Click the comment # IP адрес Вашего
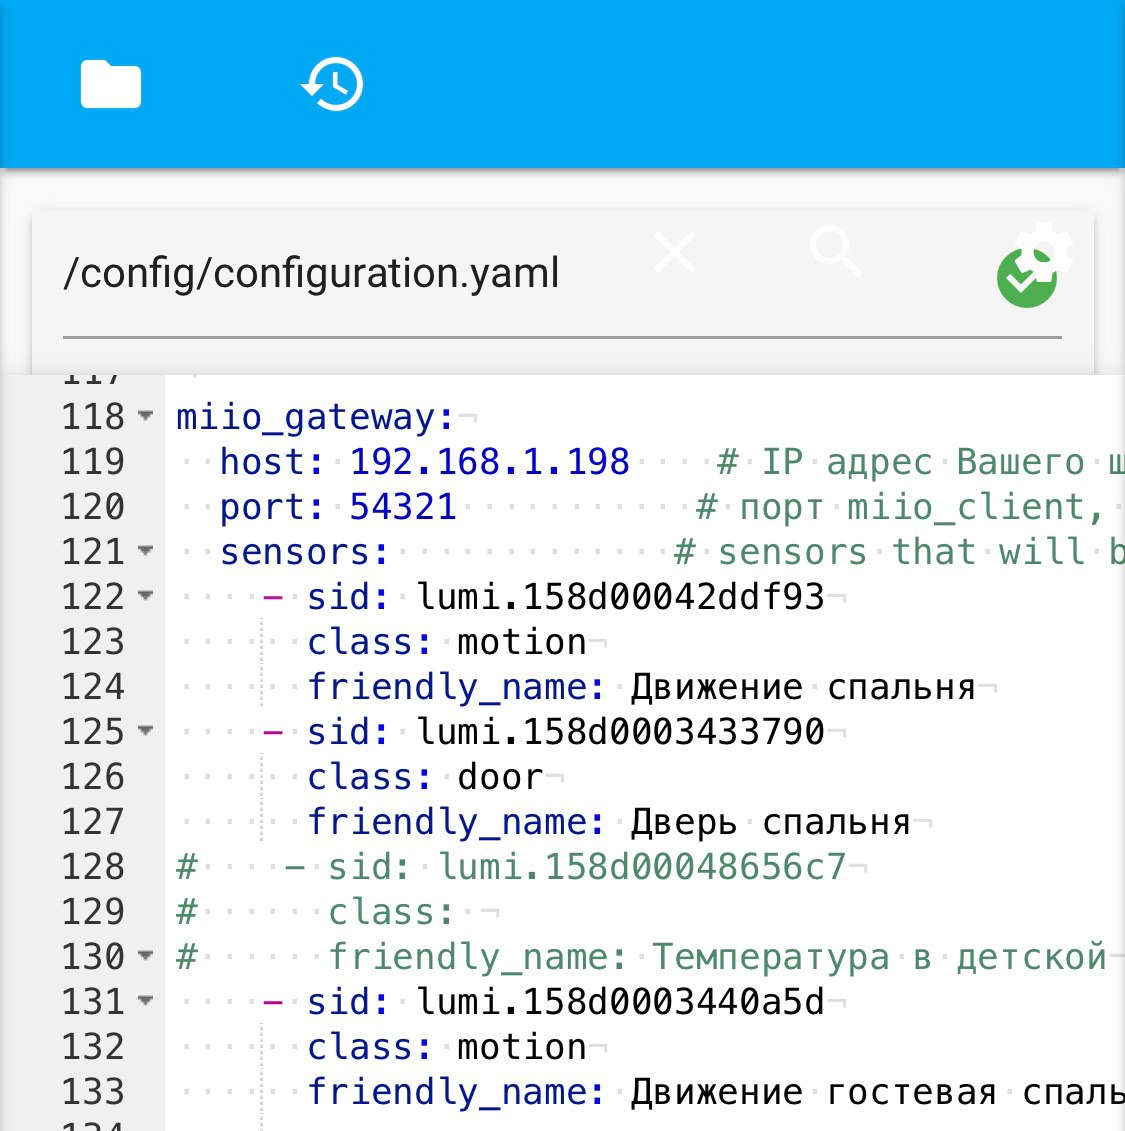Image resolution: width=1125 pixels, height=1131 pixels. coord(901,462)
